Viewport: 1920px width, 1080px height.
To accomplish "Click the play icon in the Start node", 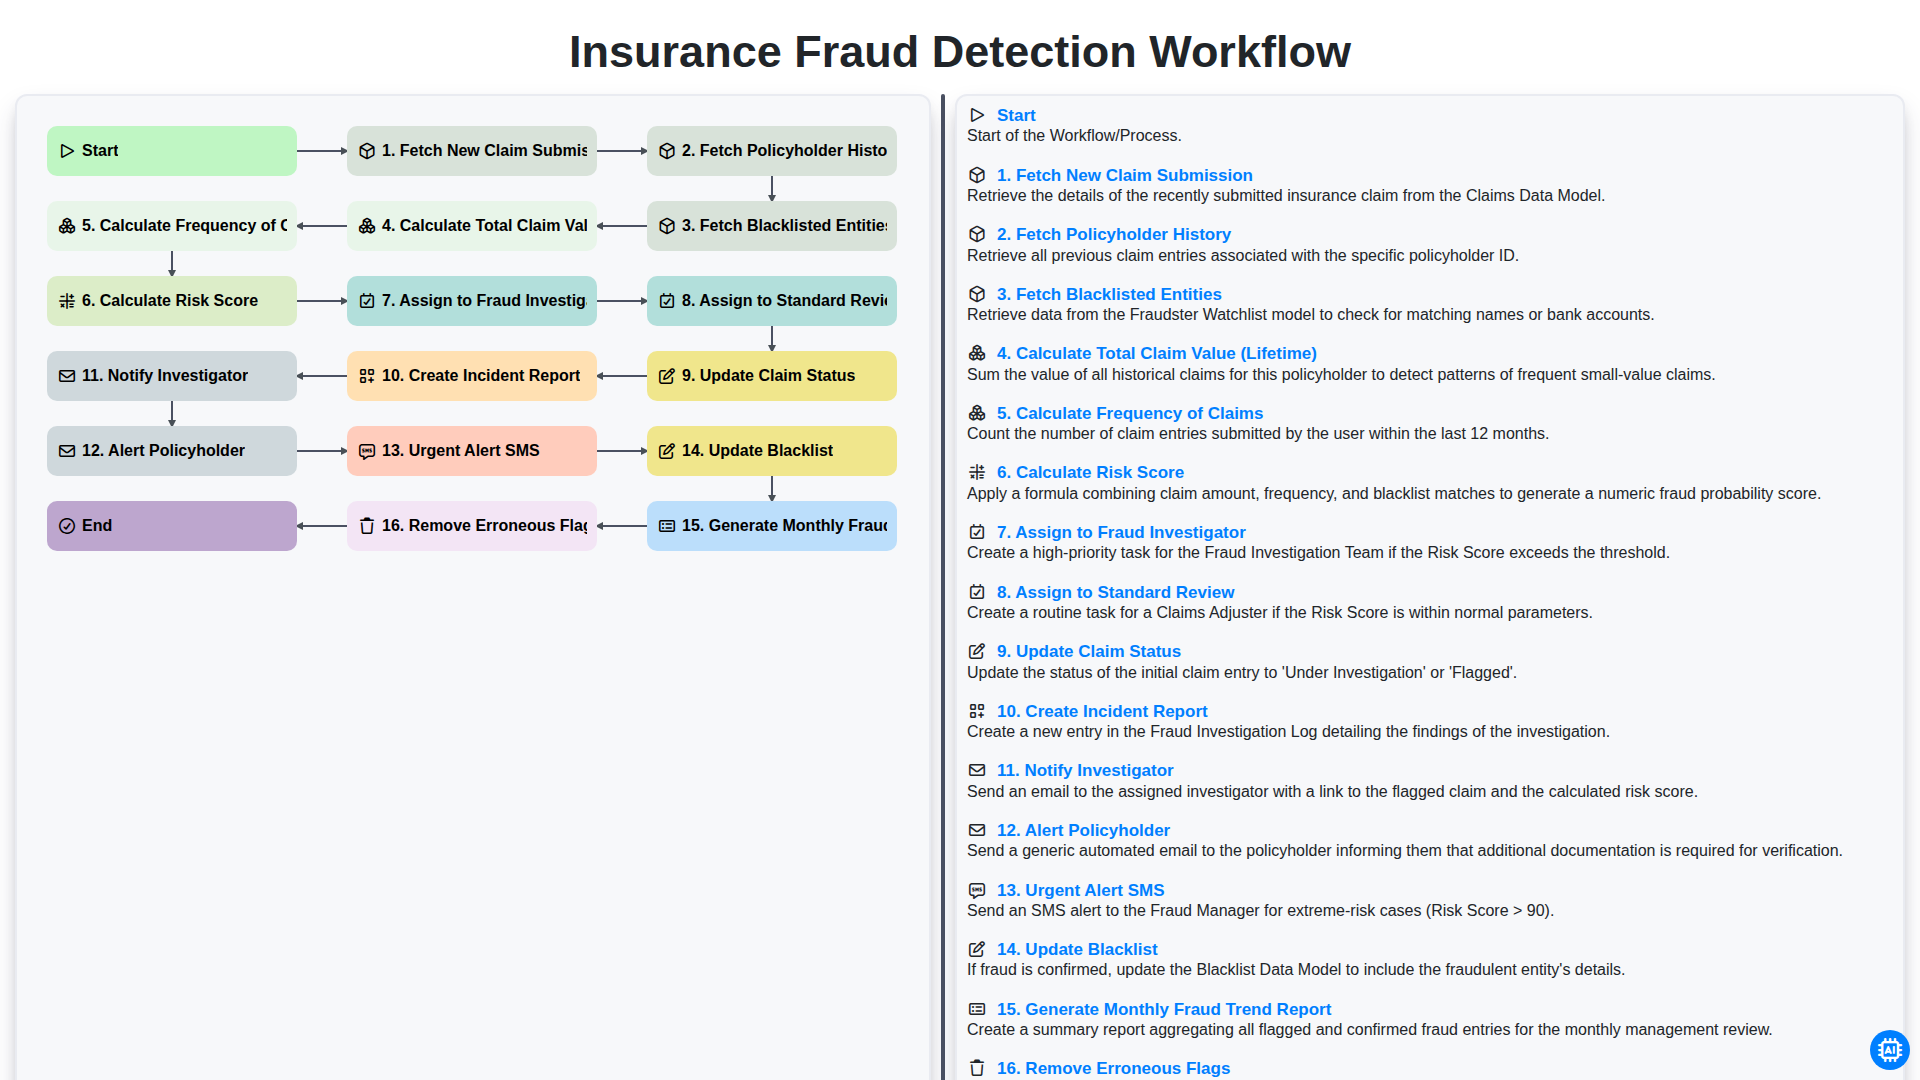I will (67, 151).
